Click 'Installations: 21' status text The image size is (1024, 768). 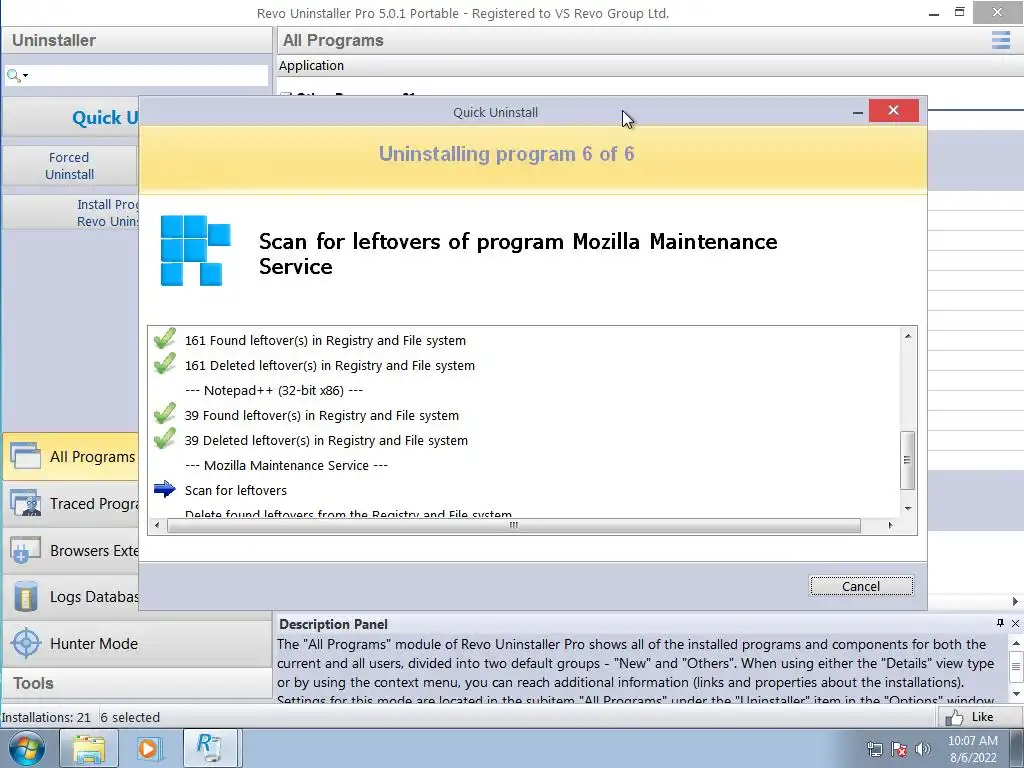tap(46, 717)
